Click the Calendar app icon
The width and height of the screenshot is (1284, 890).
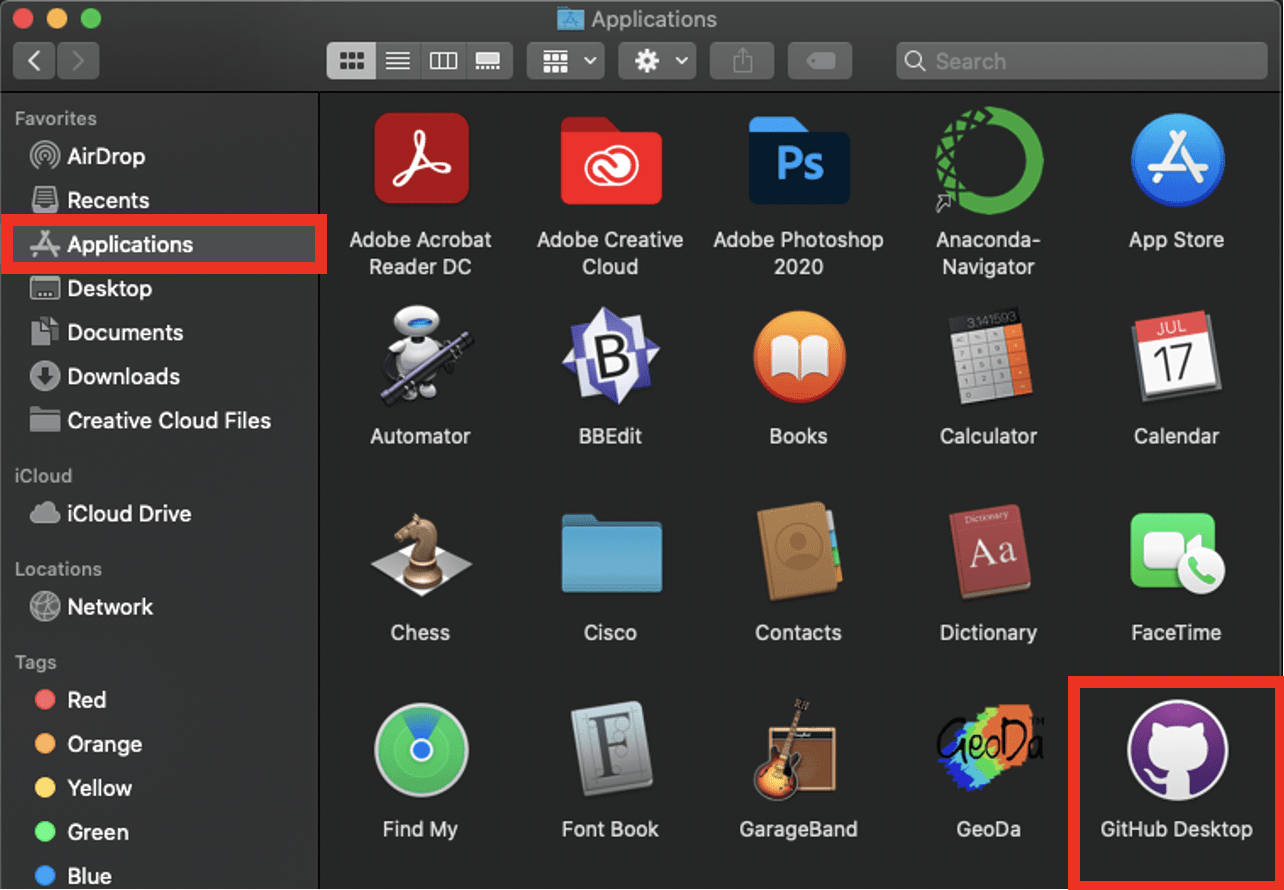click(1177, 356)
